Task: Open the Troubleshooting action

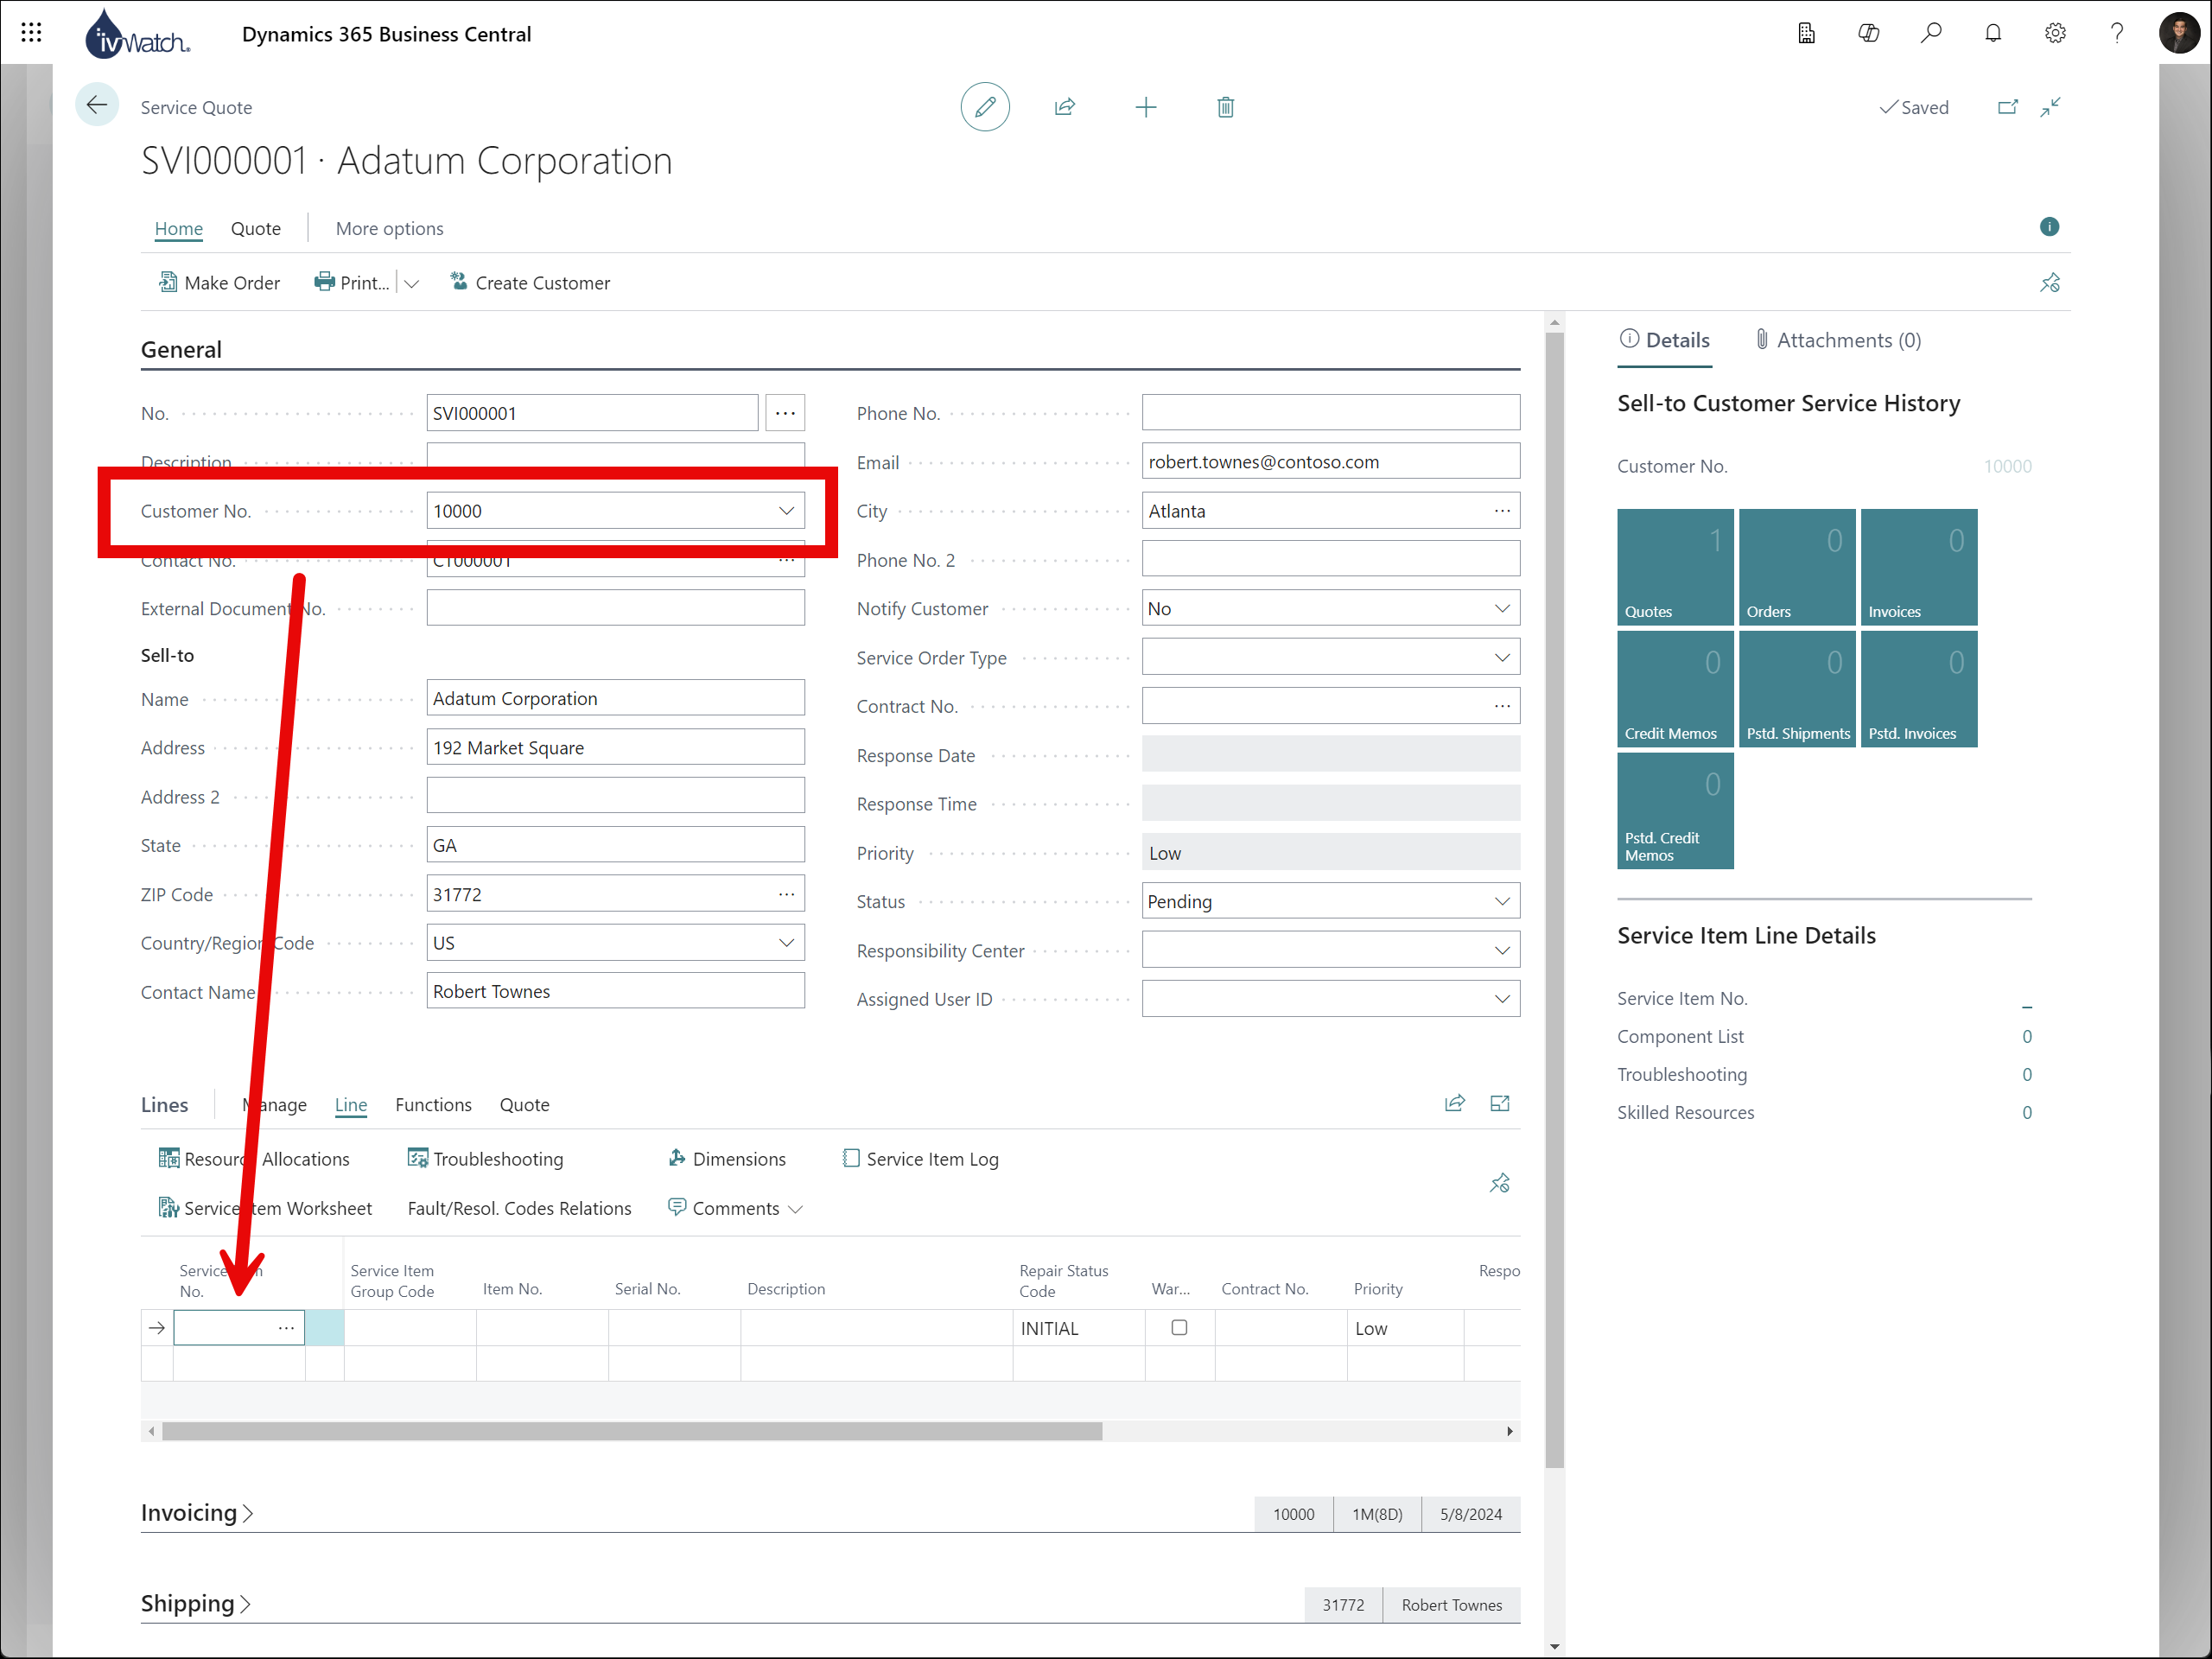Action: point(485,1159)
